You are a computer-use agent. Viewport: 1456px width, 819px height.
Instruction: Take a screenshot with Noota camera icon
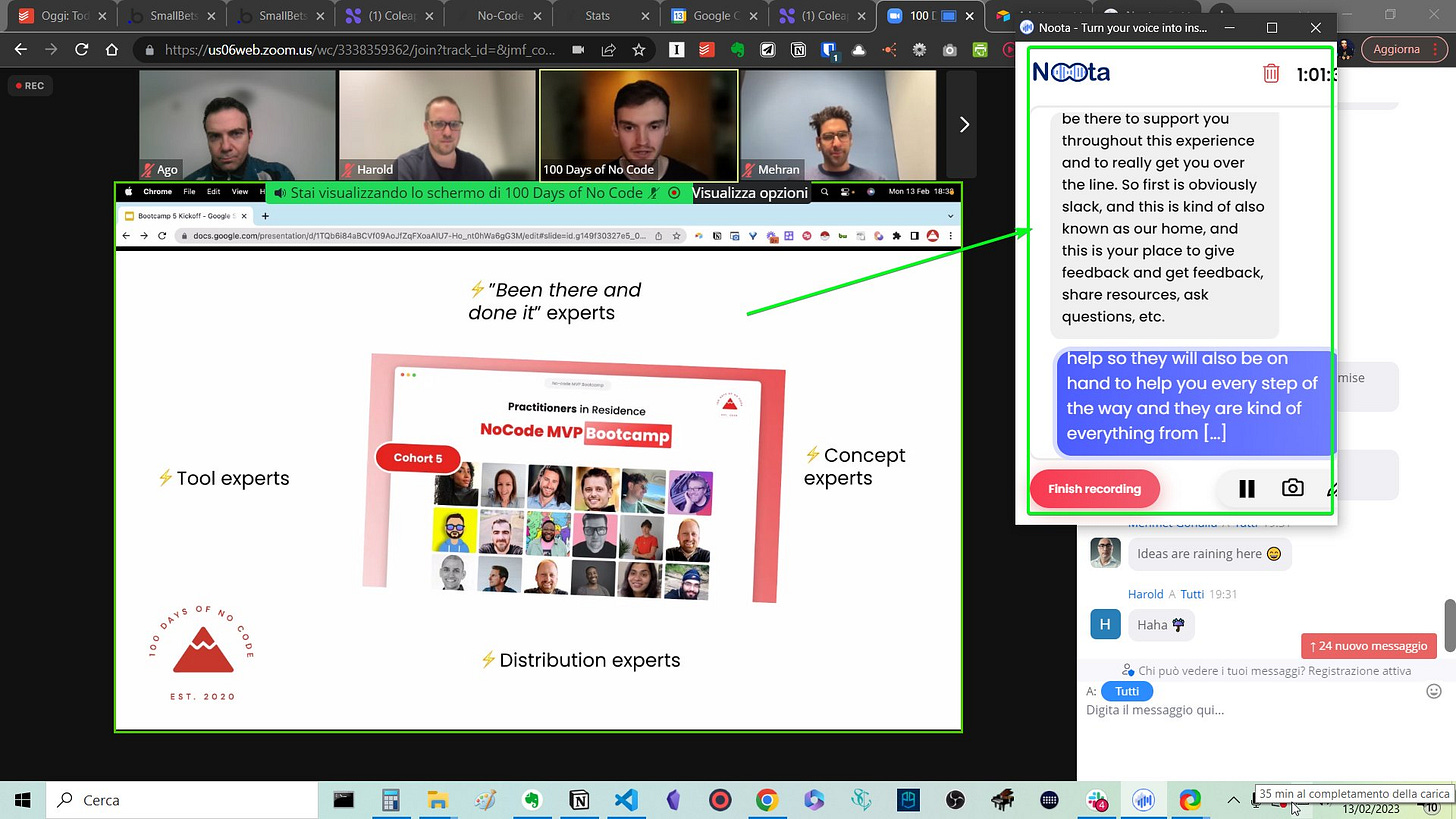click(x=1292, y=488)
